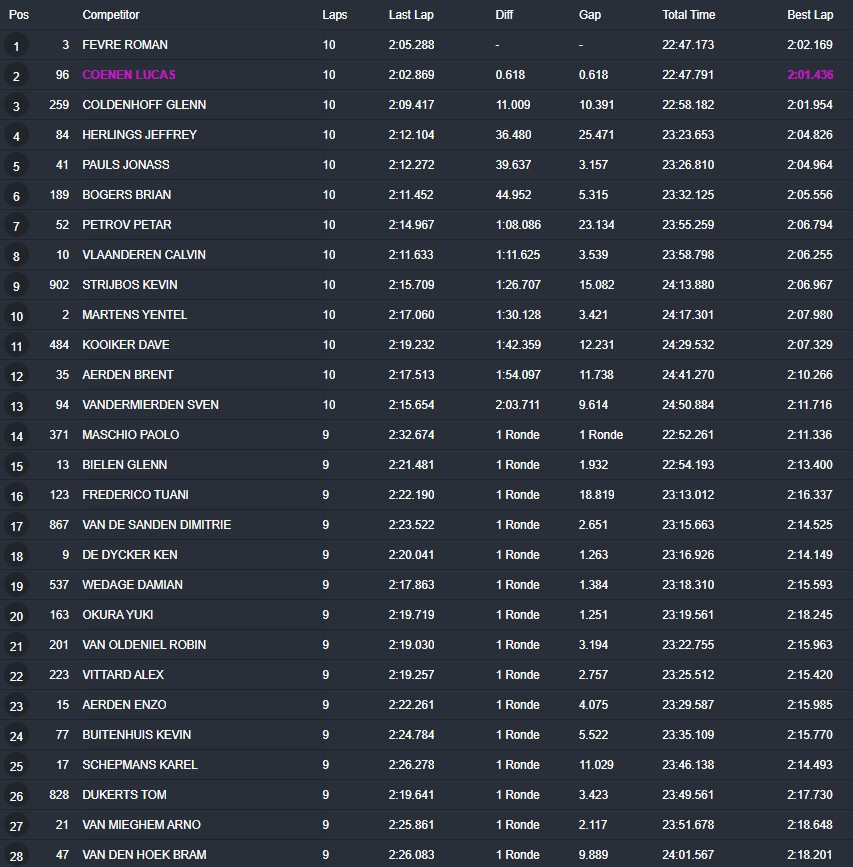Click the position 28 circle badge
The width and height of the screenshot is (853, 867).
(x=16, y=856)
